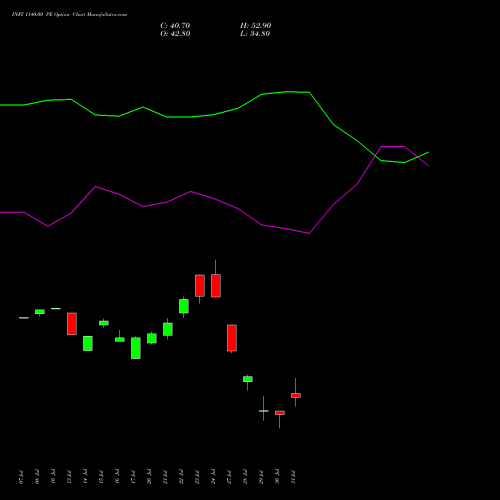This screenshot has width=500, height=500.
Task: Select the green candlestick for 22 Jul
Action: pyautogui.click(x=184, y=306)
